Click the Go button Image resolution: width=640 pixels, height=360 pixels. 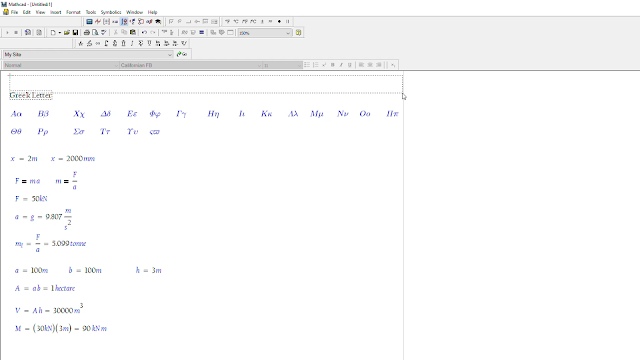click(x=182, y=54)
